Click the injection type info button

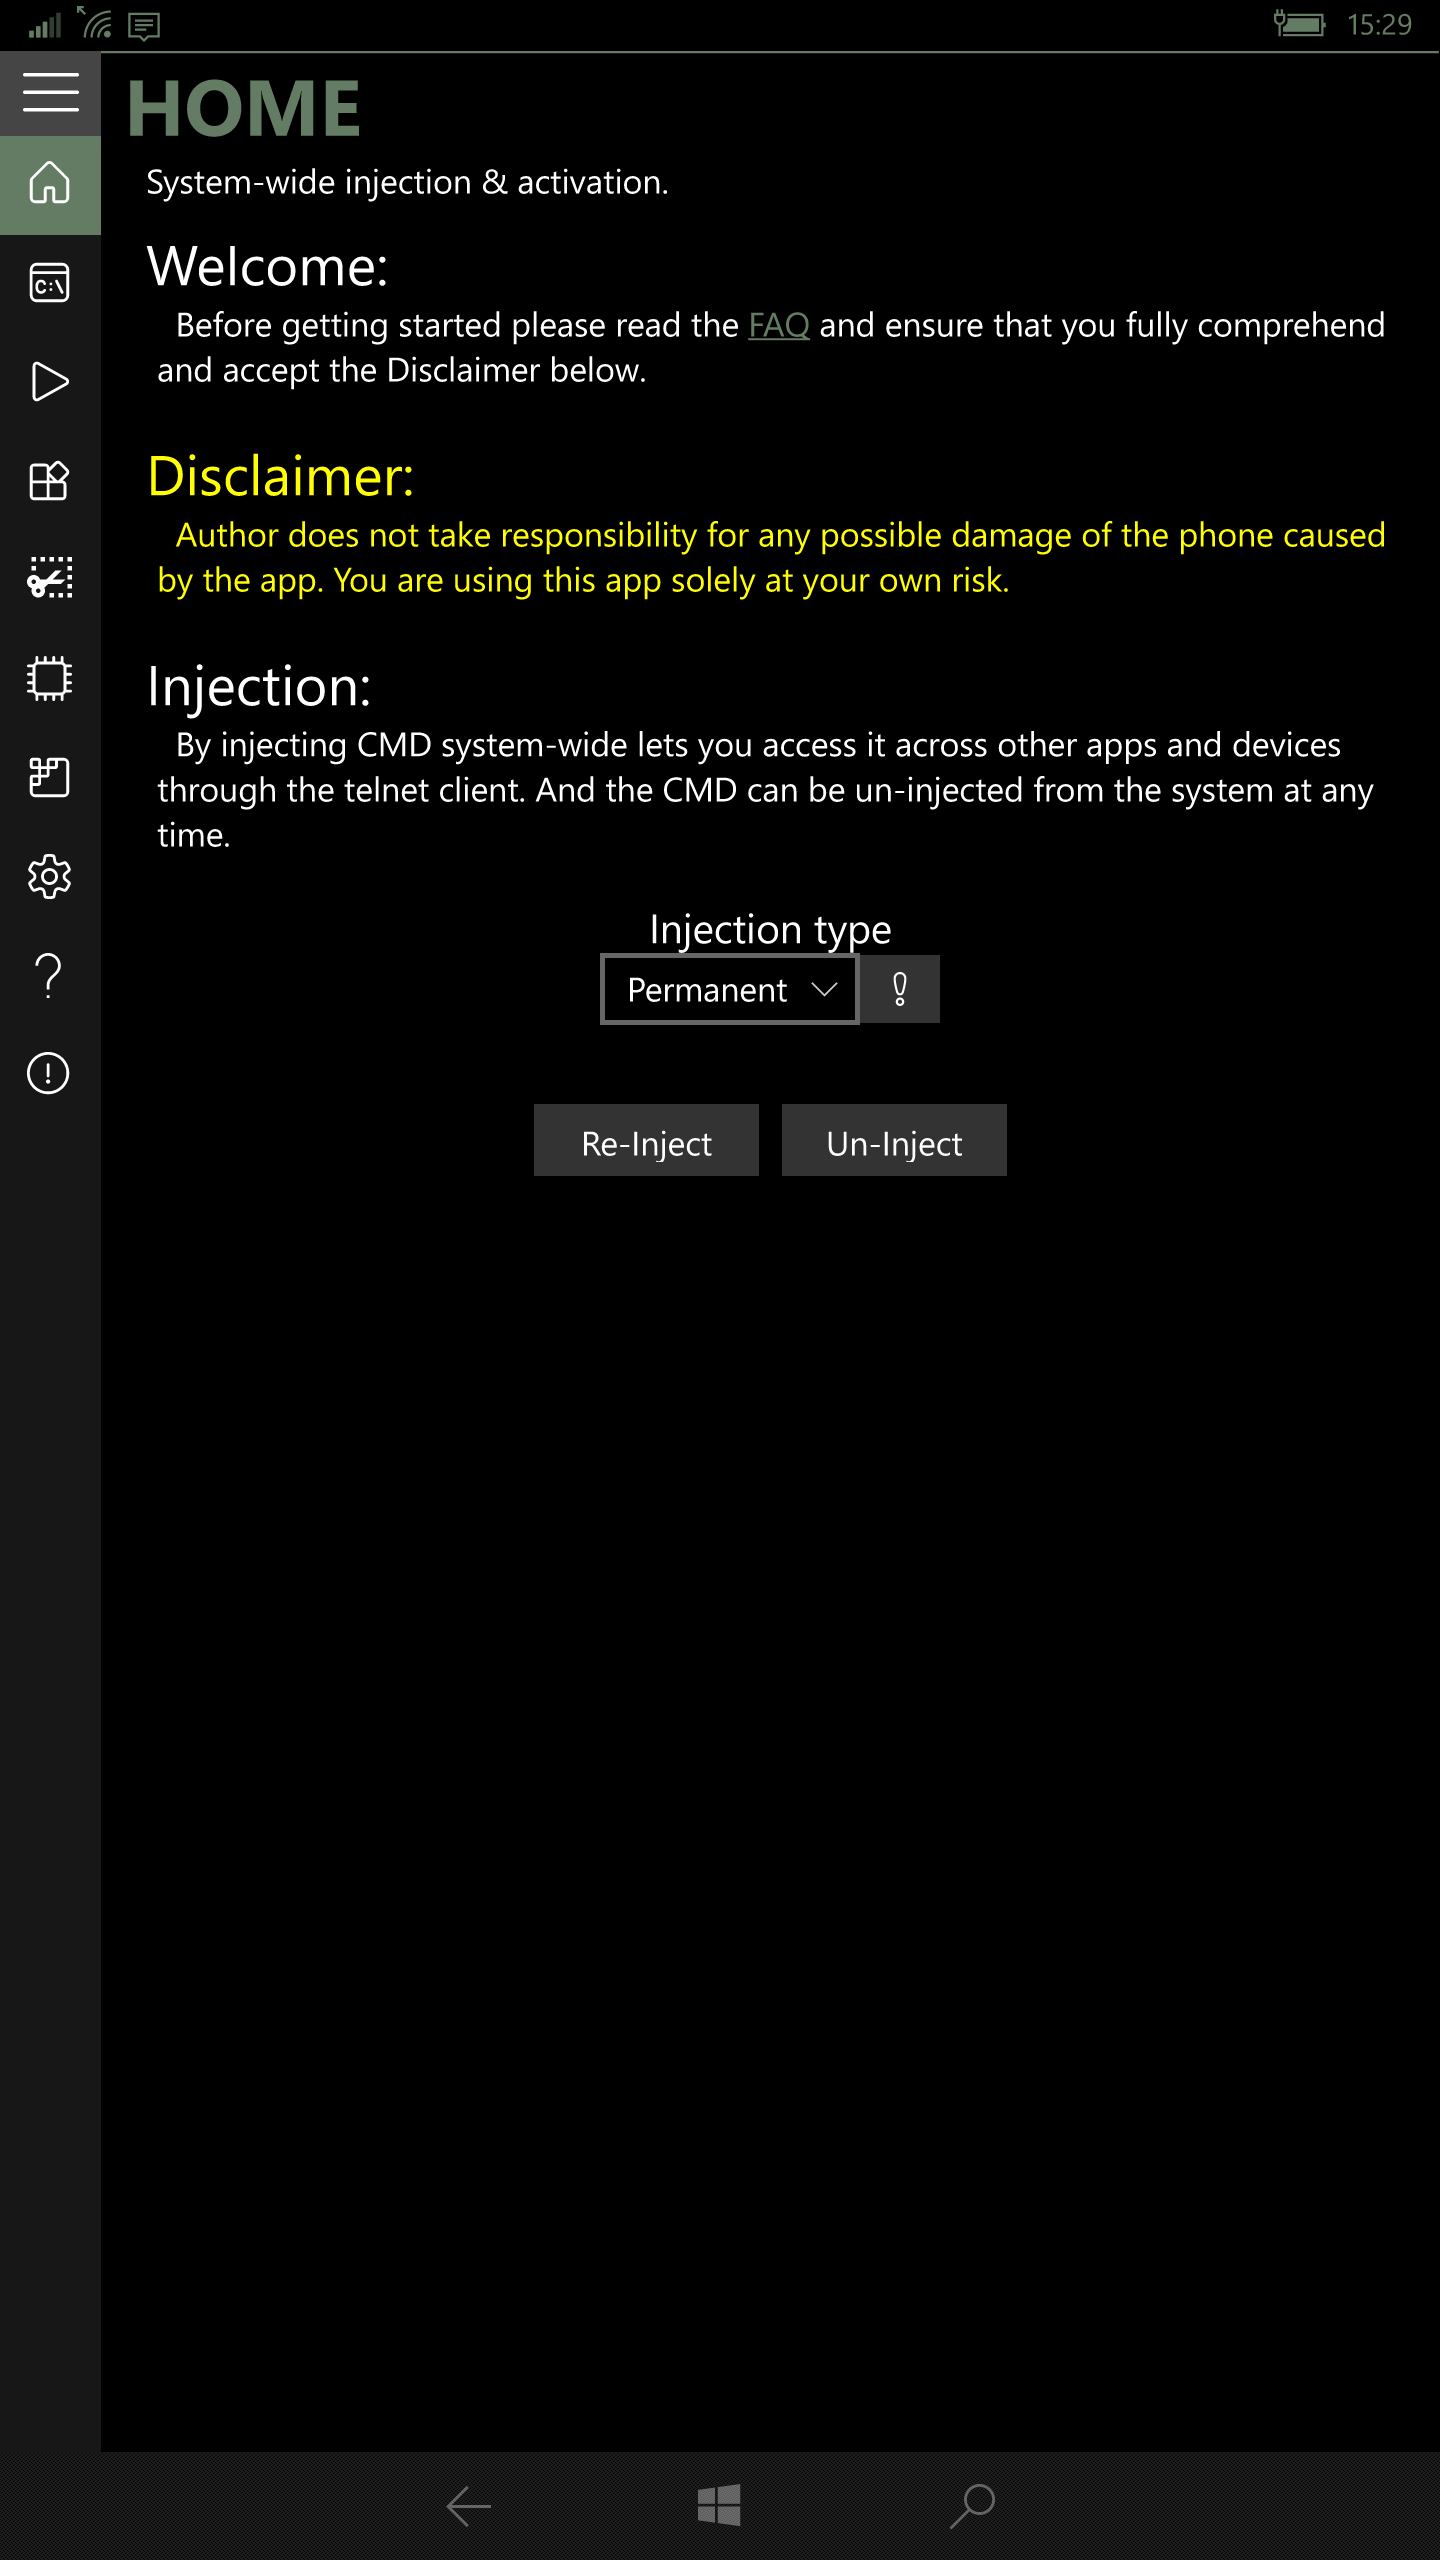click(x=900, y=990)
